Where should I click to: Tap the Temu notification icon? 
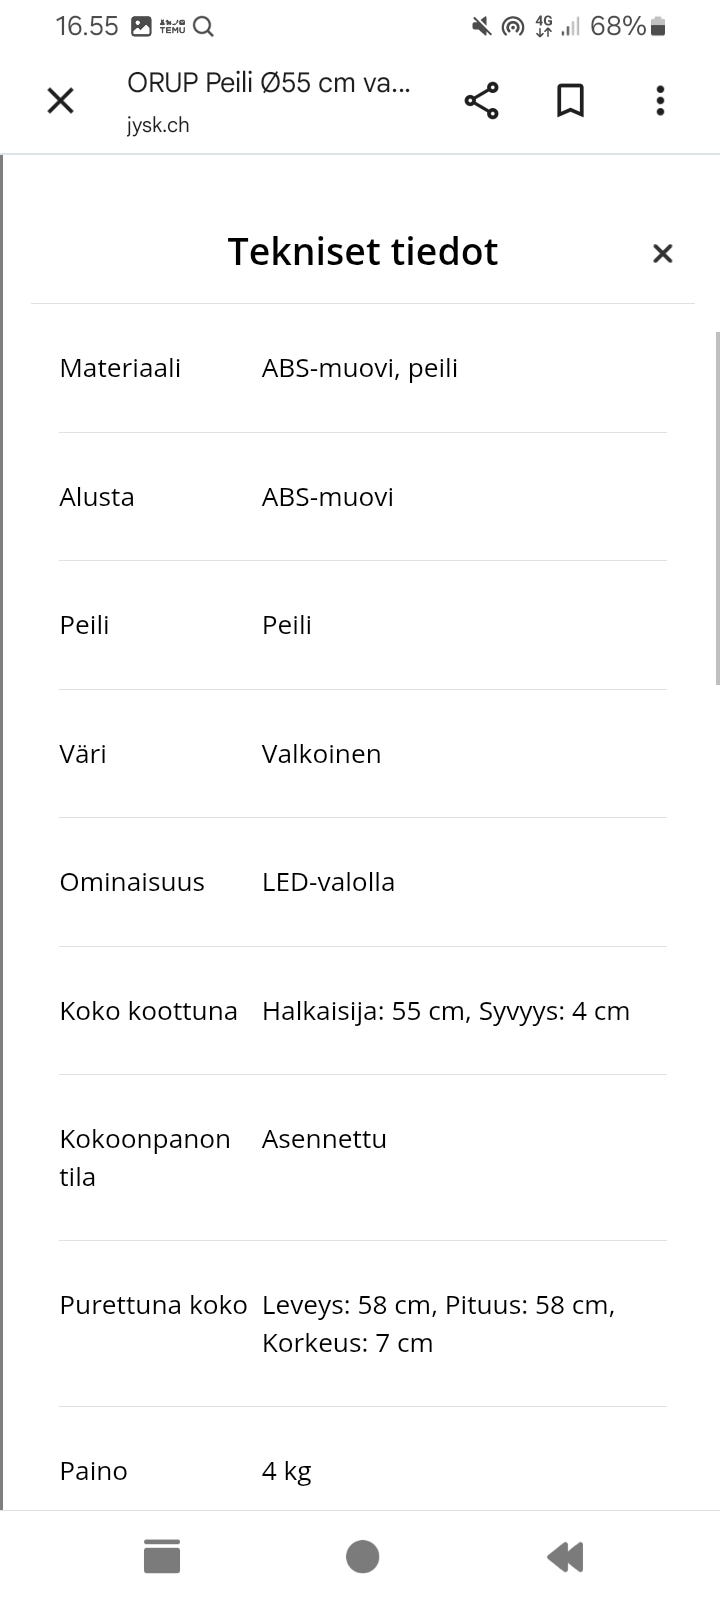[x=172, y=27]
